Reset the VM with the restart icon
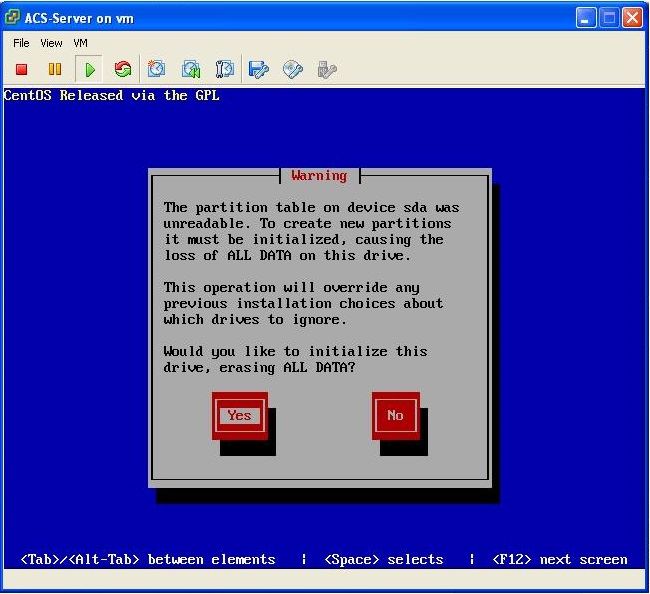Image resolution: width=650 pixels, height=594 pixels. coord(123,69)
